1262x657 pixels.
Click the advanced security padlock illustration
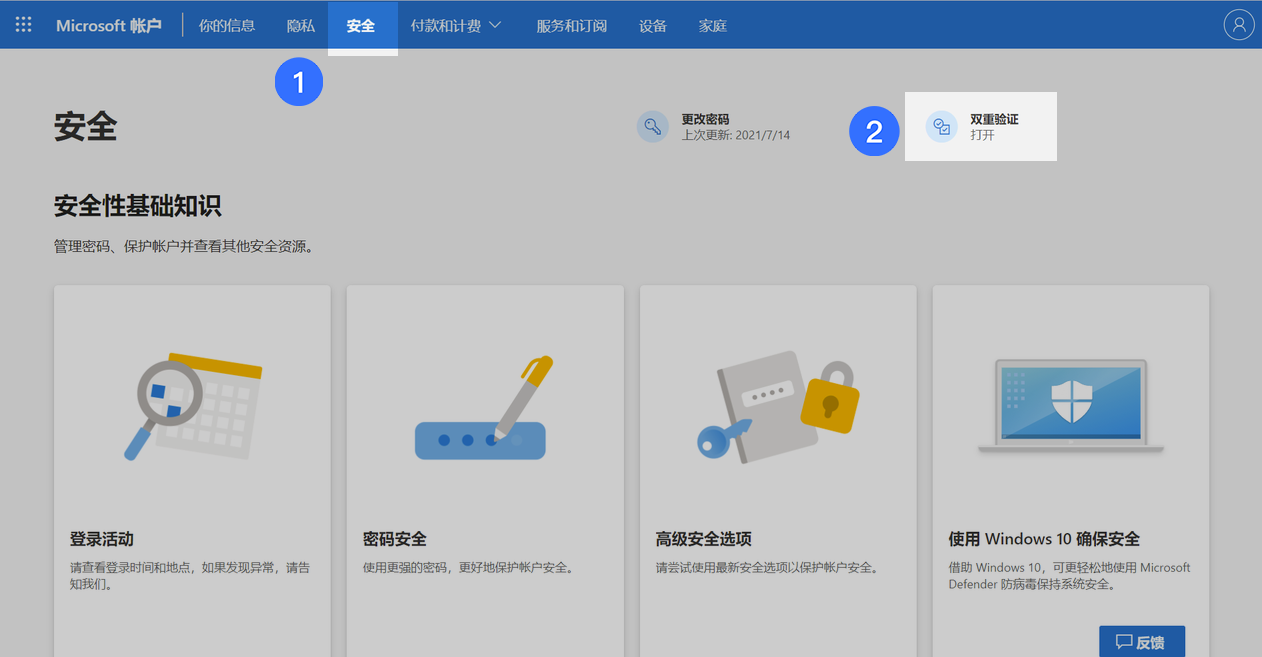[779, 408]
